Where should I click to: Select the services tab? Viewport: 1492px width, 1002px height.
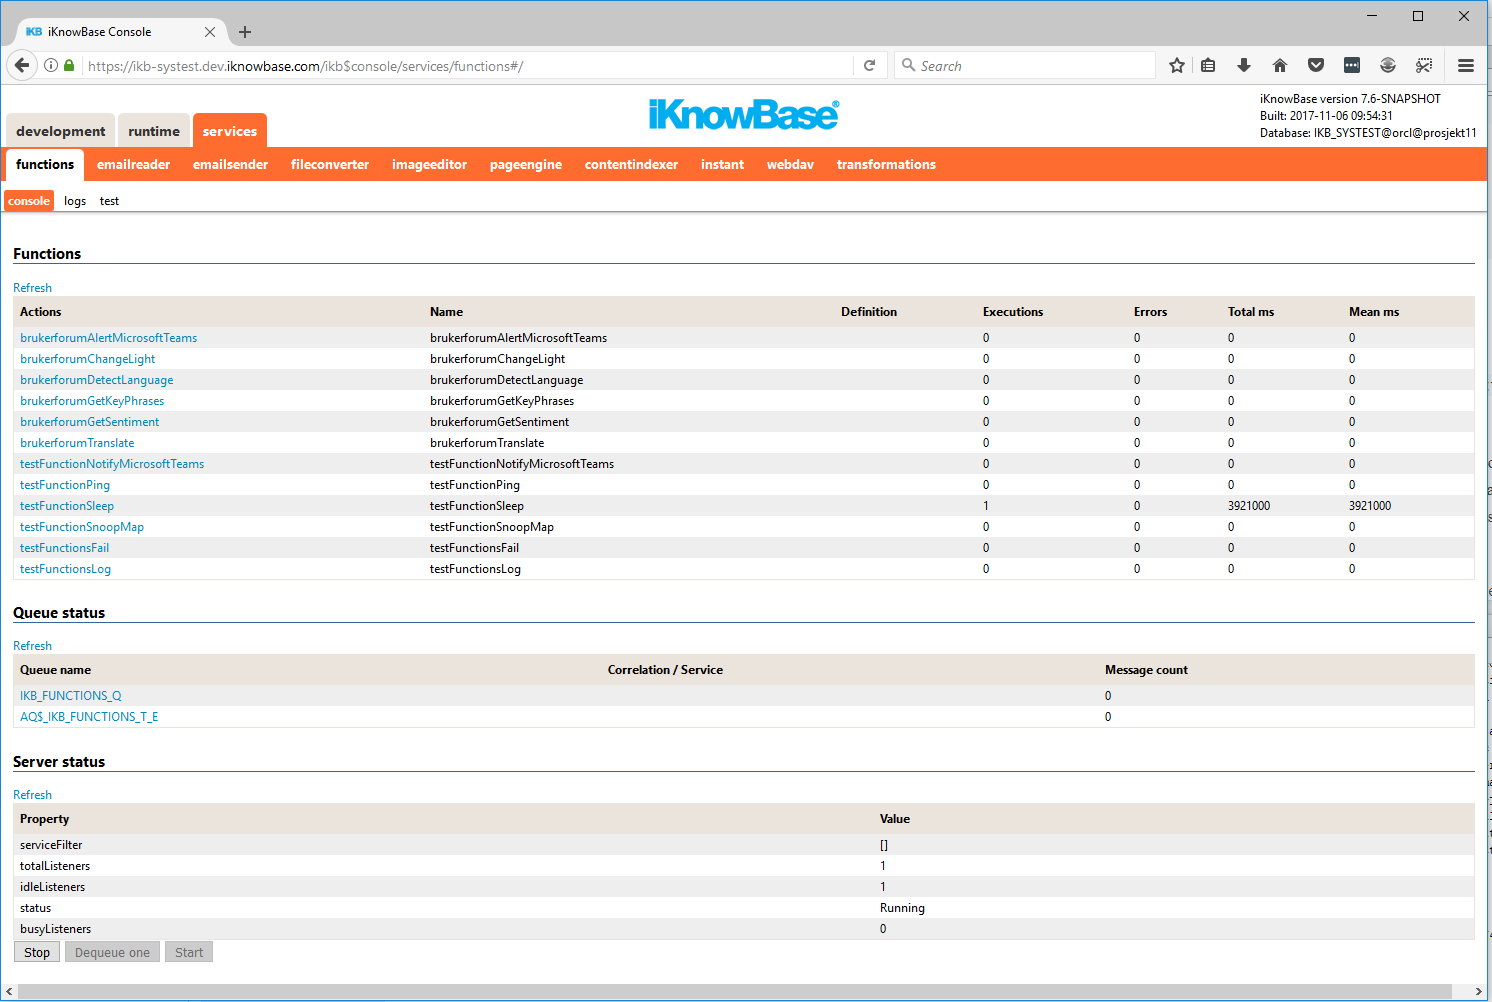[230, 131]
